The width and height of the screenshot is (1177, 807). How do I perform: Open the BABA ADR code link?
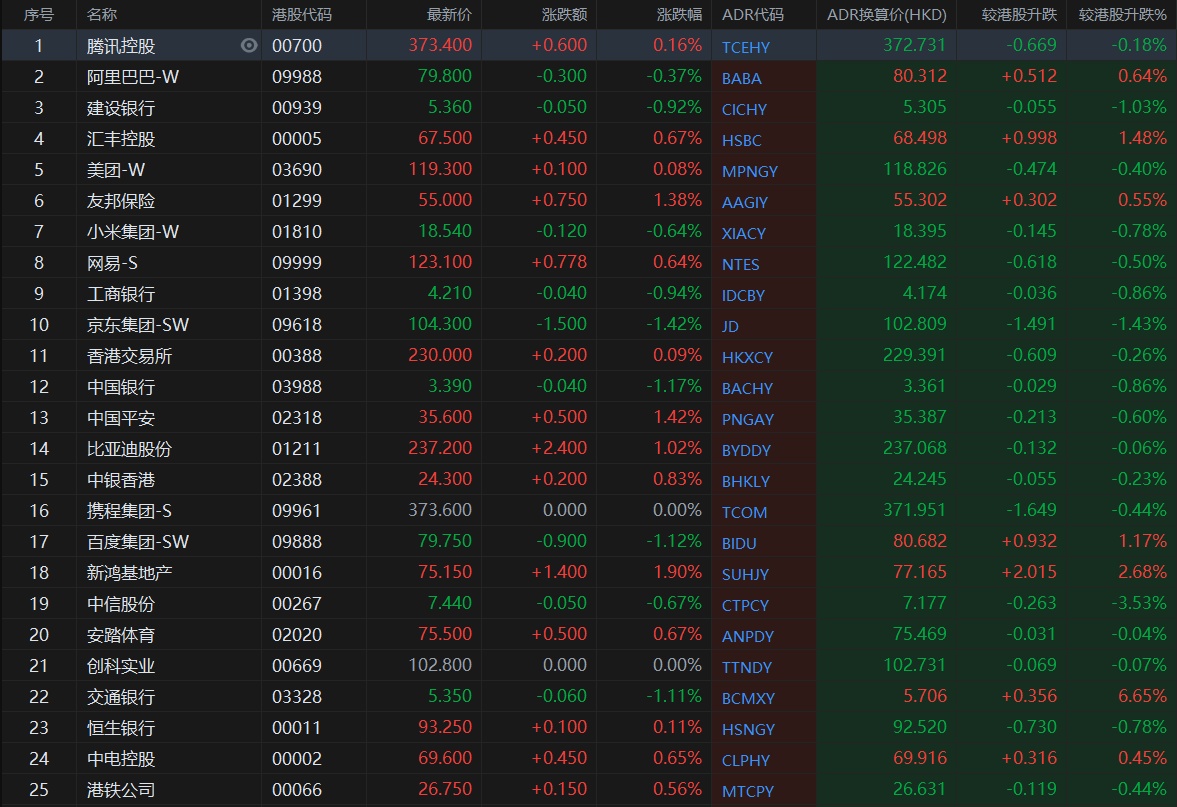click(x=741, y=78)
